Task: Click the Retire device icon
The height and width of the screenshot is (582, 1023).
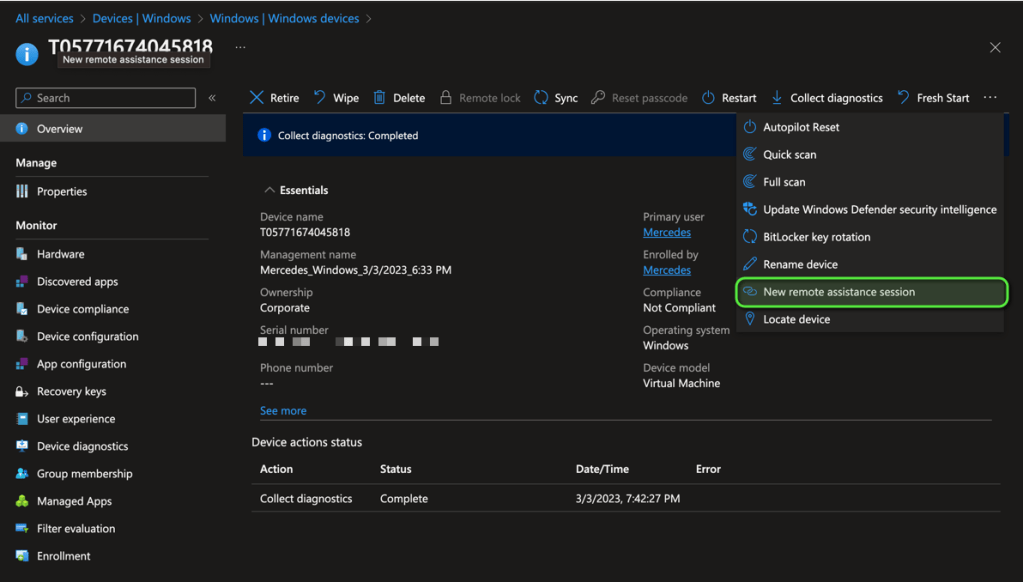Action: 257,98
